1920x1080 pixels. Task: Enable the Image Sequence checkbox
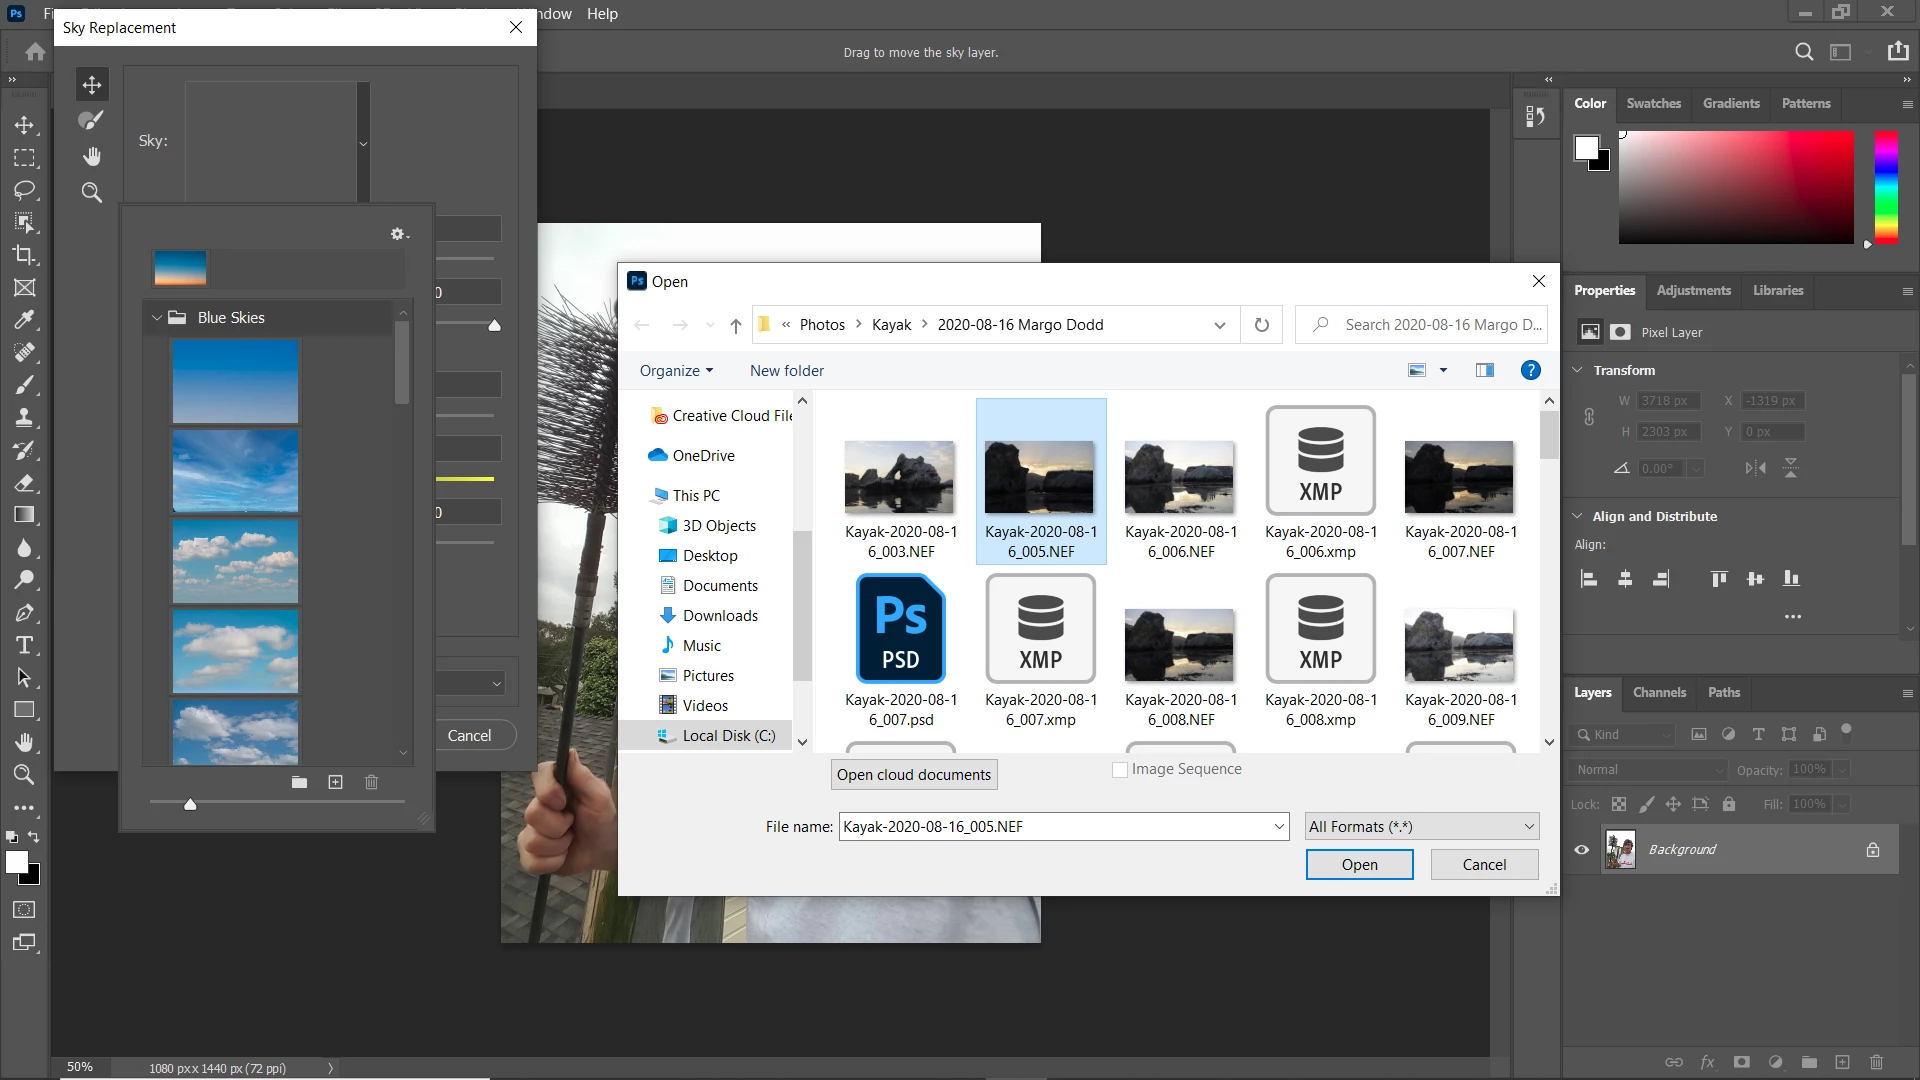point(1120,770)
